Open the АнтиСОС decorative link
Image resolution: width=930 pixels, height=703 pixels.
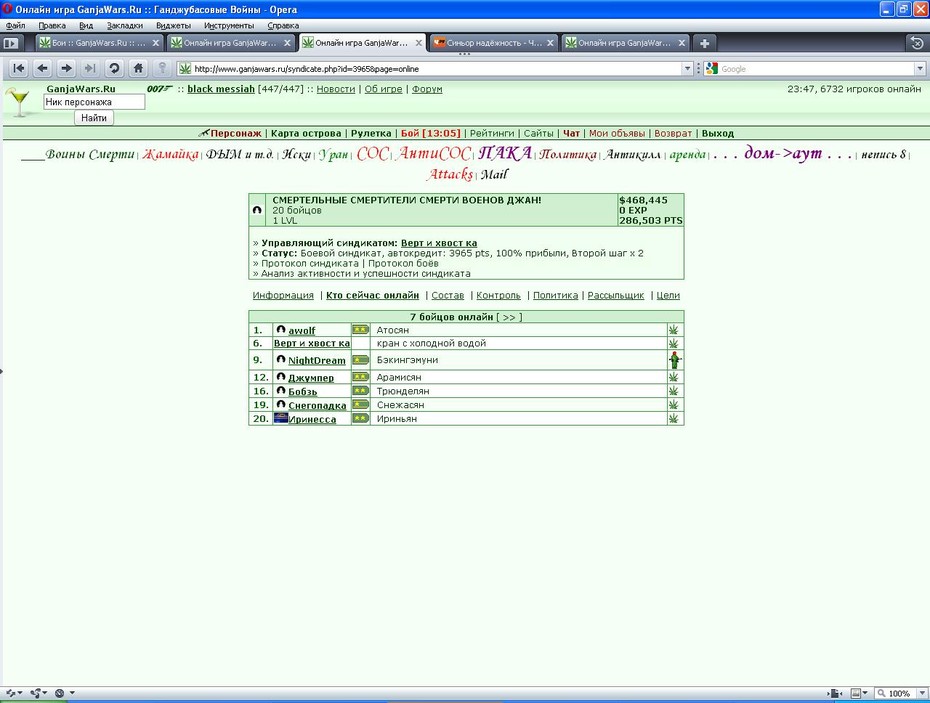[434, 154]
